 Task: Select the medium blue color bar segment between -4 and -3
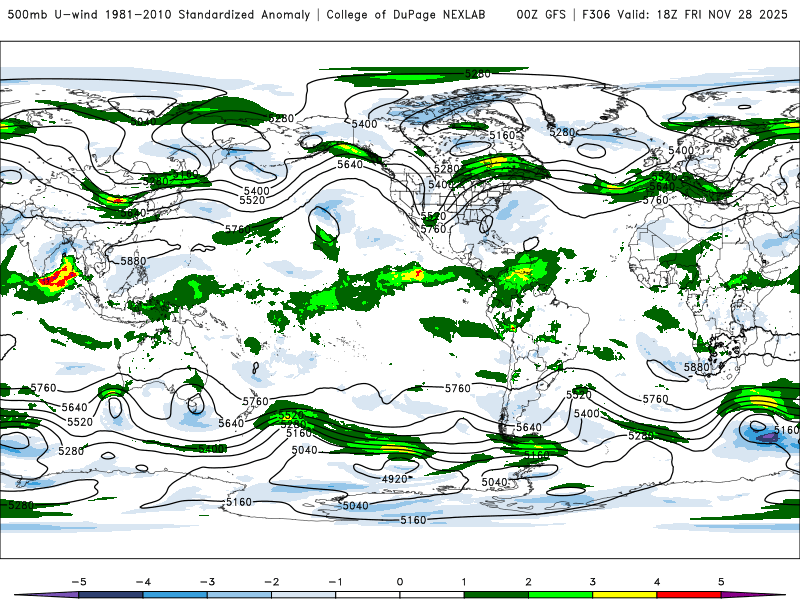click(175, 595)
